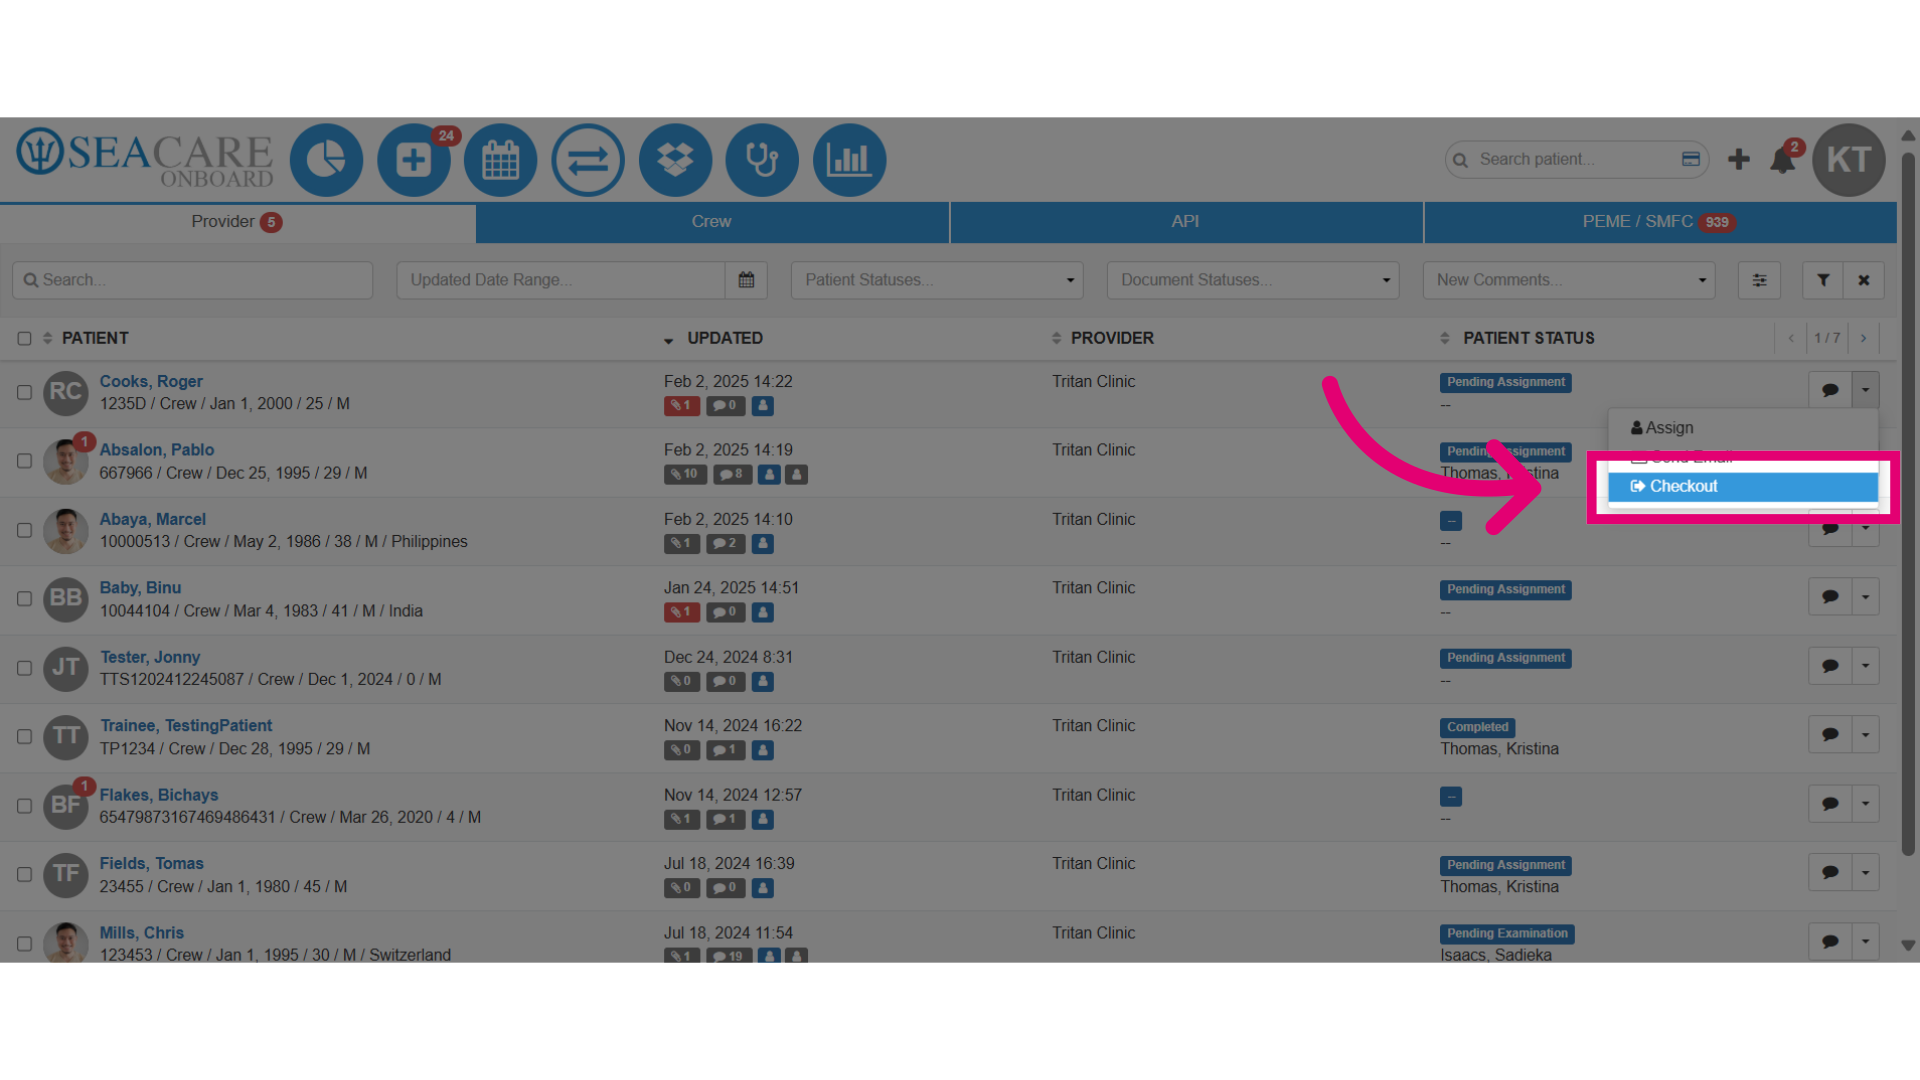1920x1080 pixels.
Task: Go to next page of patient list
Action: point(1863,338)
